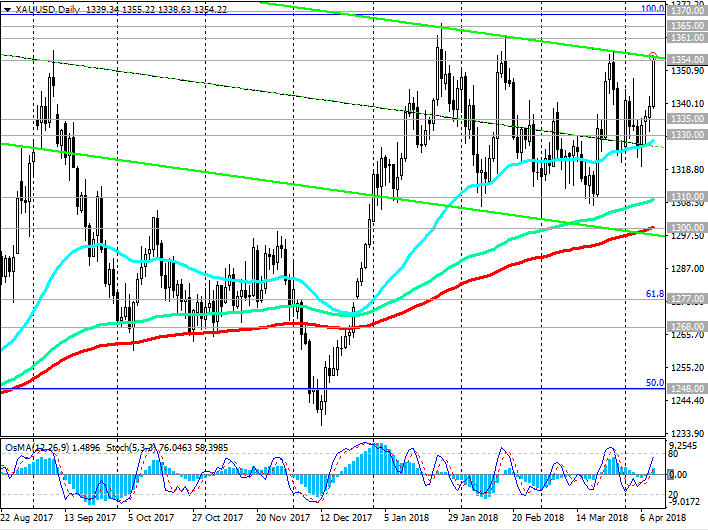Click the 1244.40 price axis value
Image resolution: width=708 pixels, height=531 pixels.
click(x=688, y=401)
